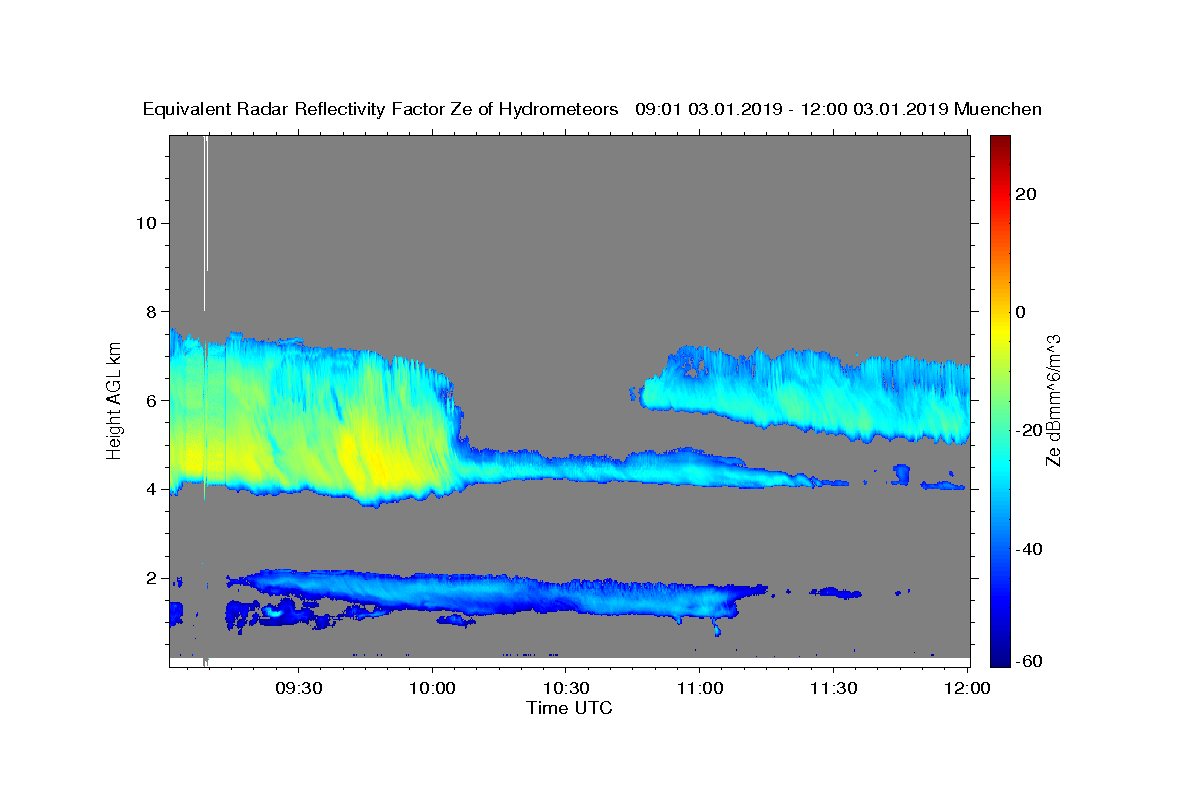Click the colorbar value '-60'
1200x800 pixels.
click(x=1027, y=661)
